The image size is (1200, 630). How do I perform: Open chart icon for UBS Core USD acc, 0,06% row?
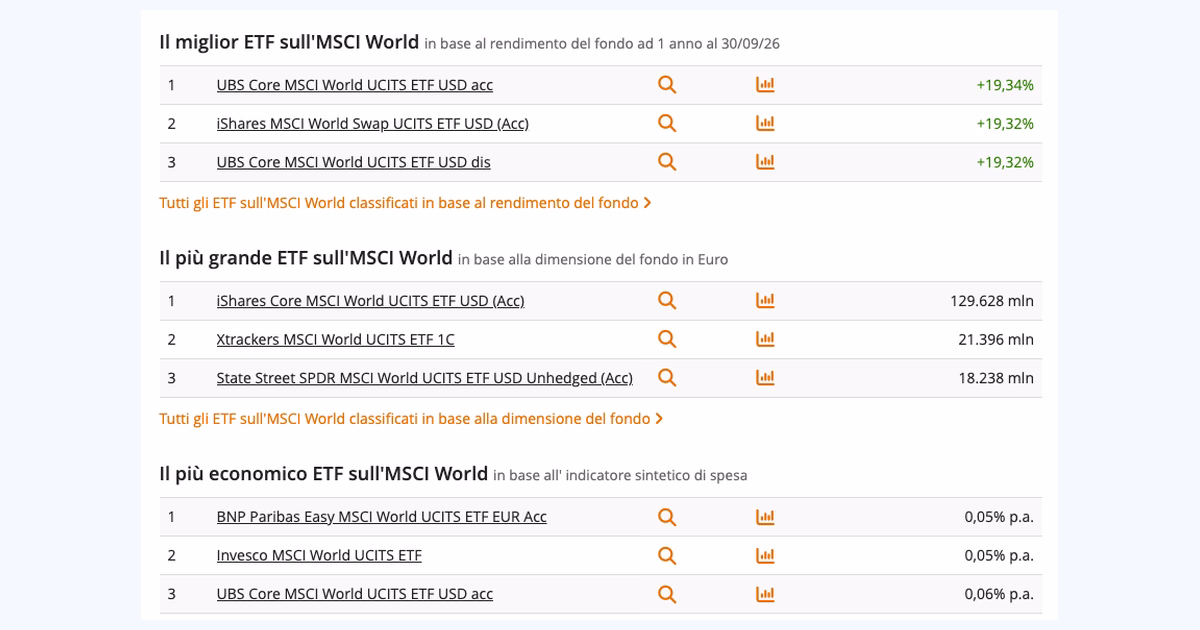pyautogui.click(x=765, y=594)
